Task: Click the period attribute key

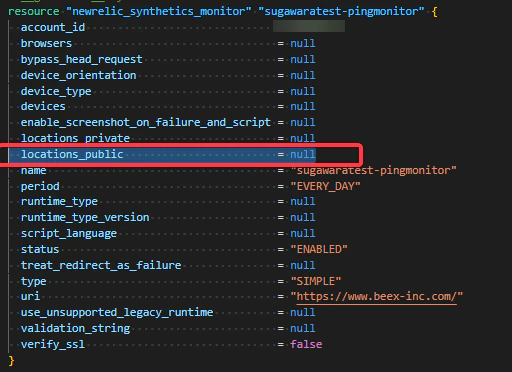Action: pos(40,186)
